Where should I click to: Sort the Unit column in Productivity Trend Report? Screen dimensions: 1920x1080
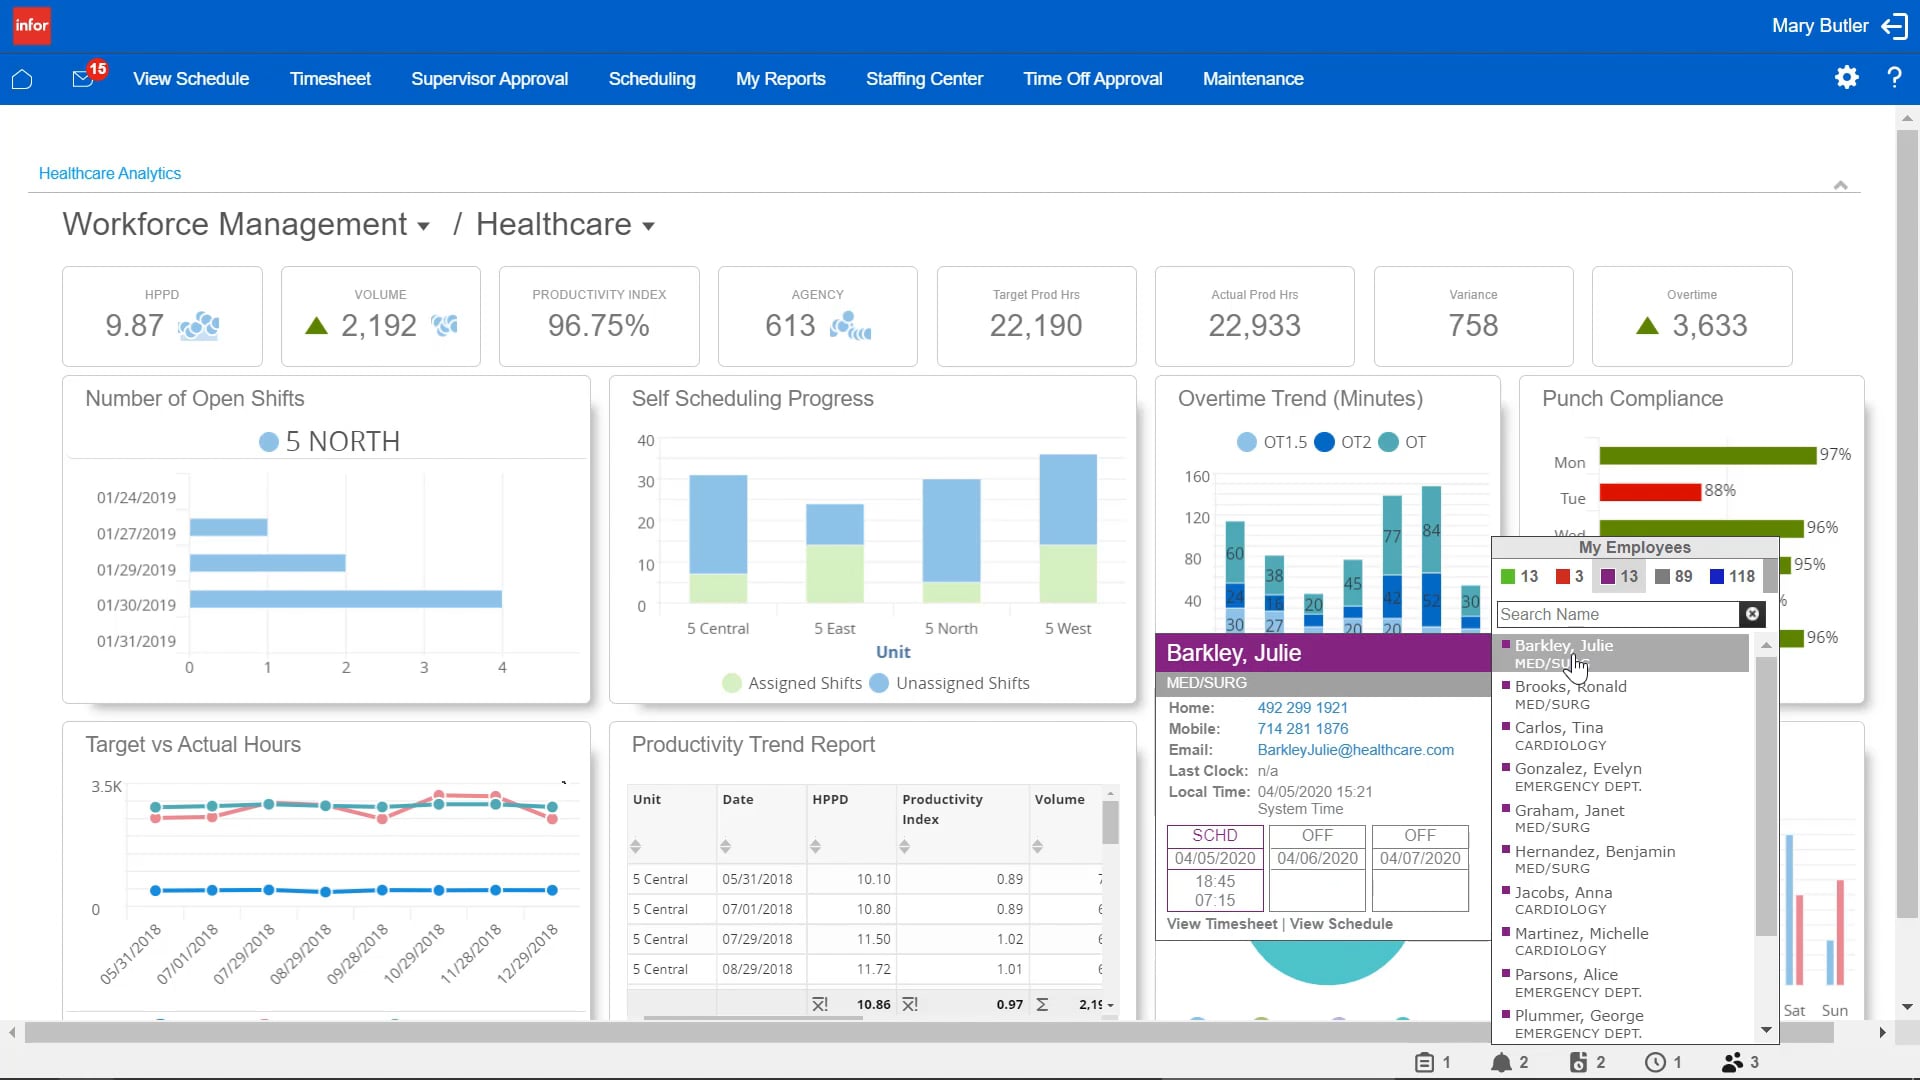[635, 847]
